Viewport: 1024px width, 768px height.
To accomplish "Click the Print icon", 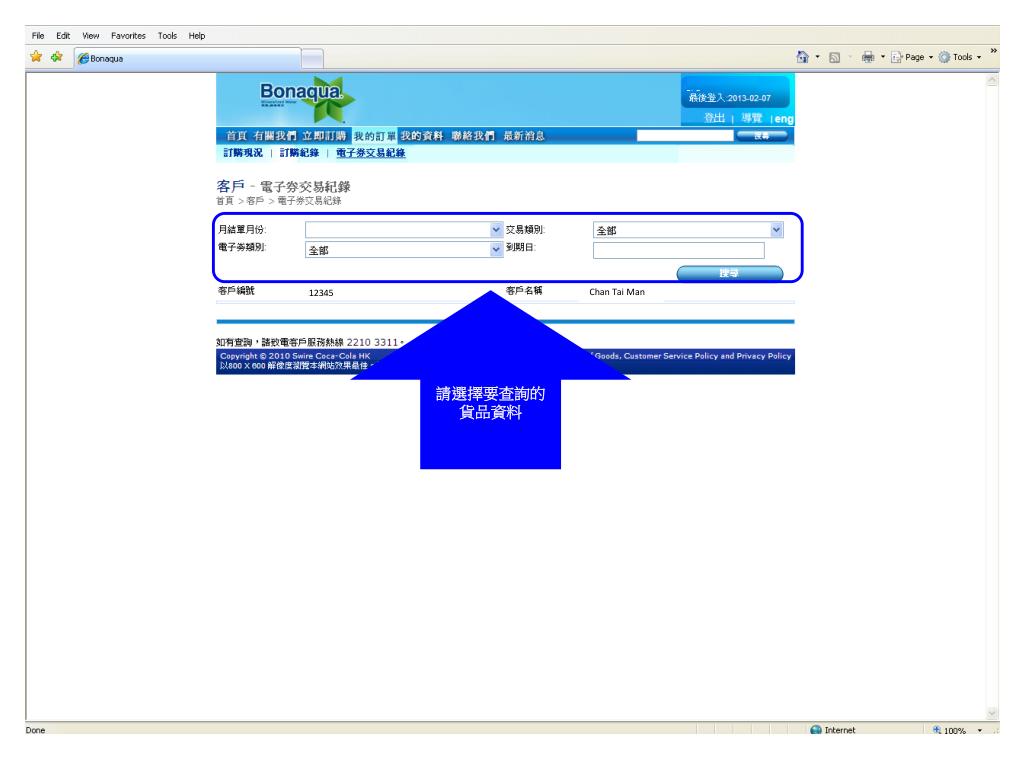I will click(x=867, y=57).
